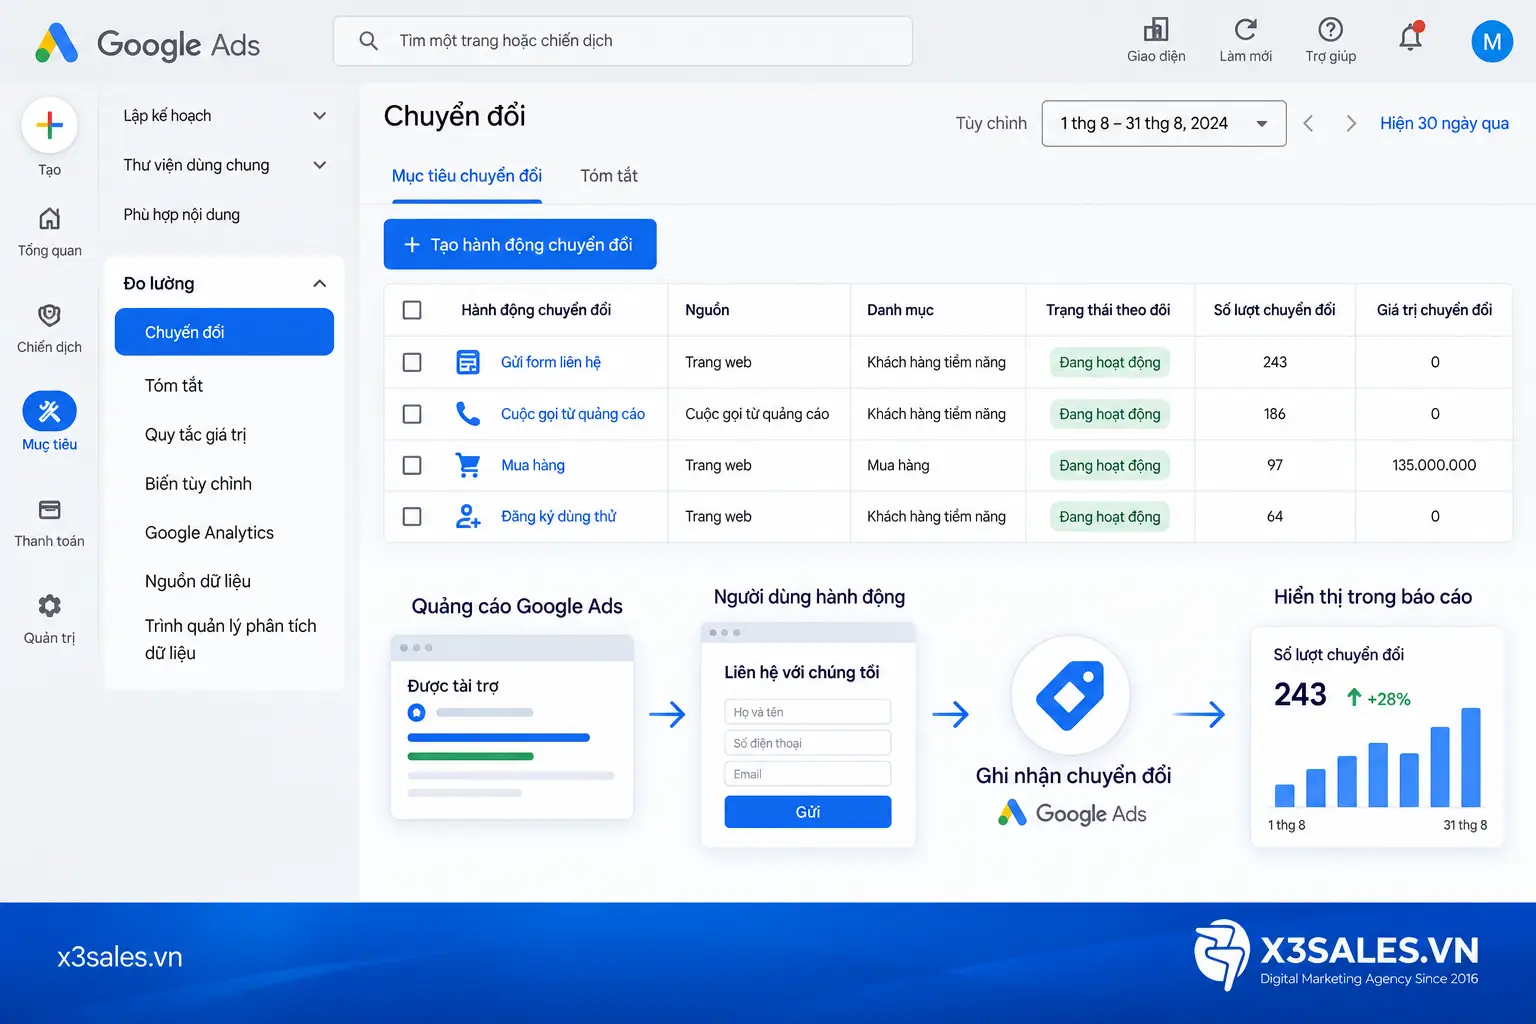Select Chuyển đổi in sidebar menu

[224, 332]
